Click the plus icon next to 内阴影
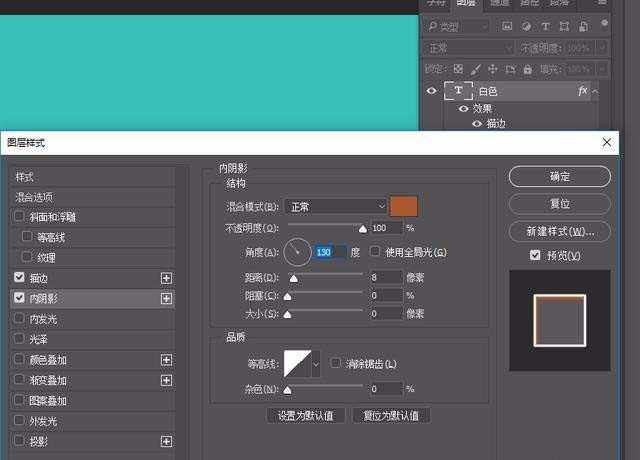This screenshot has width=640, height=460. point(167,298)
